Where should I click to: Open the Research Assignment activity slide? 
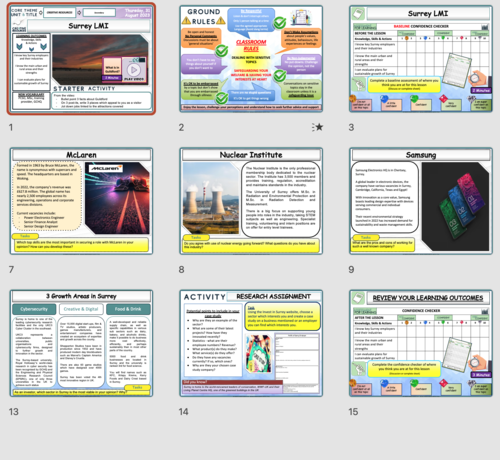coord(251,343)
